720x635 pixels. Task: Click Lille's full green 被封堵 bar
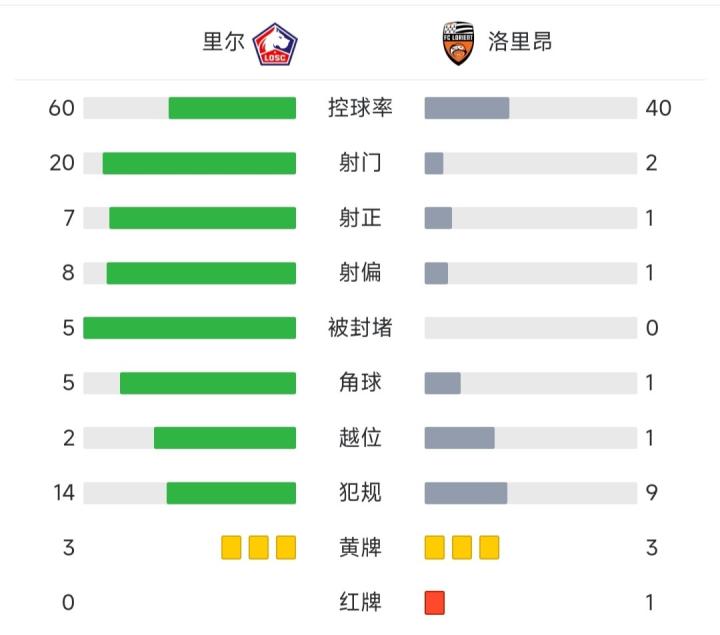pyautogui.click(x=190, y=328)
